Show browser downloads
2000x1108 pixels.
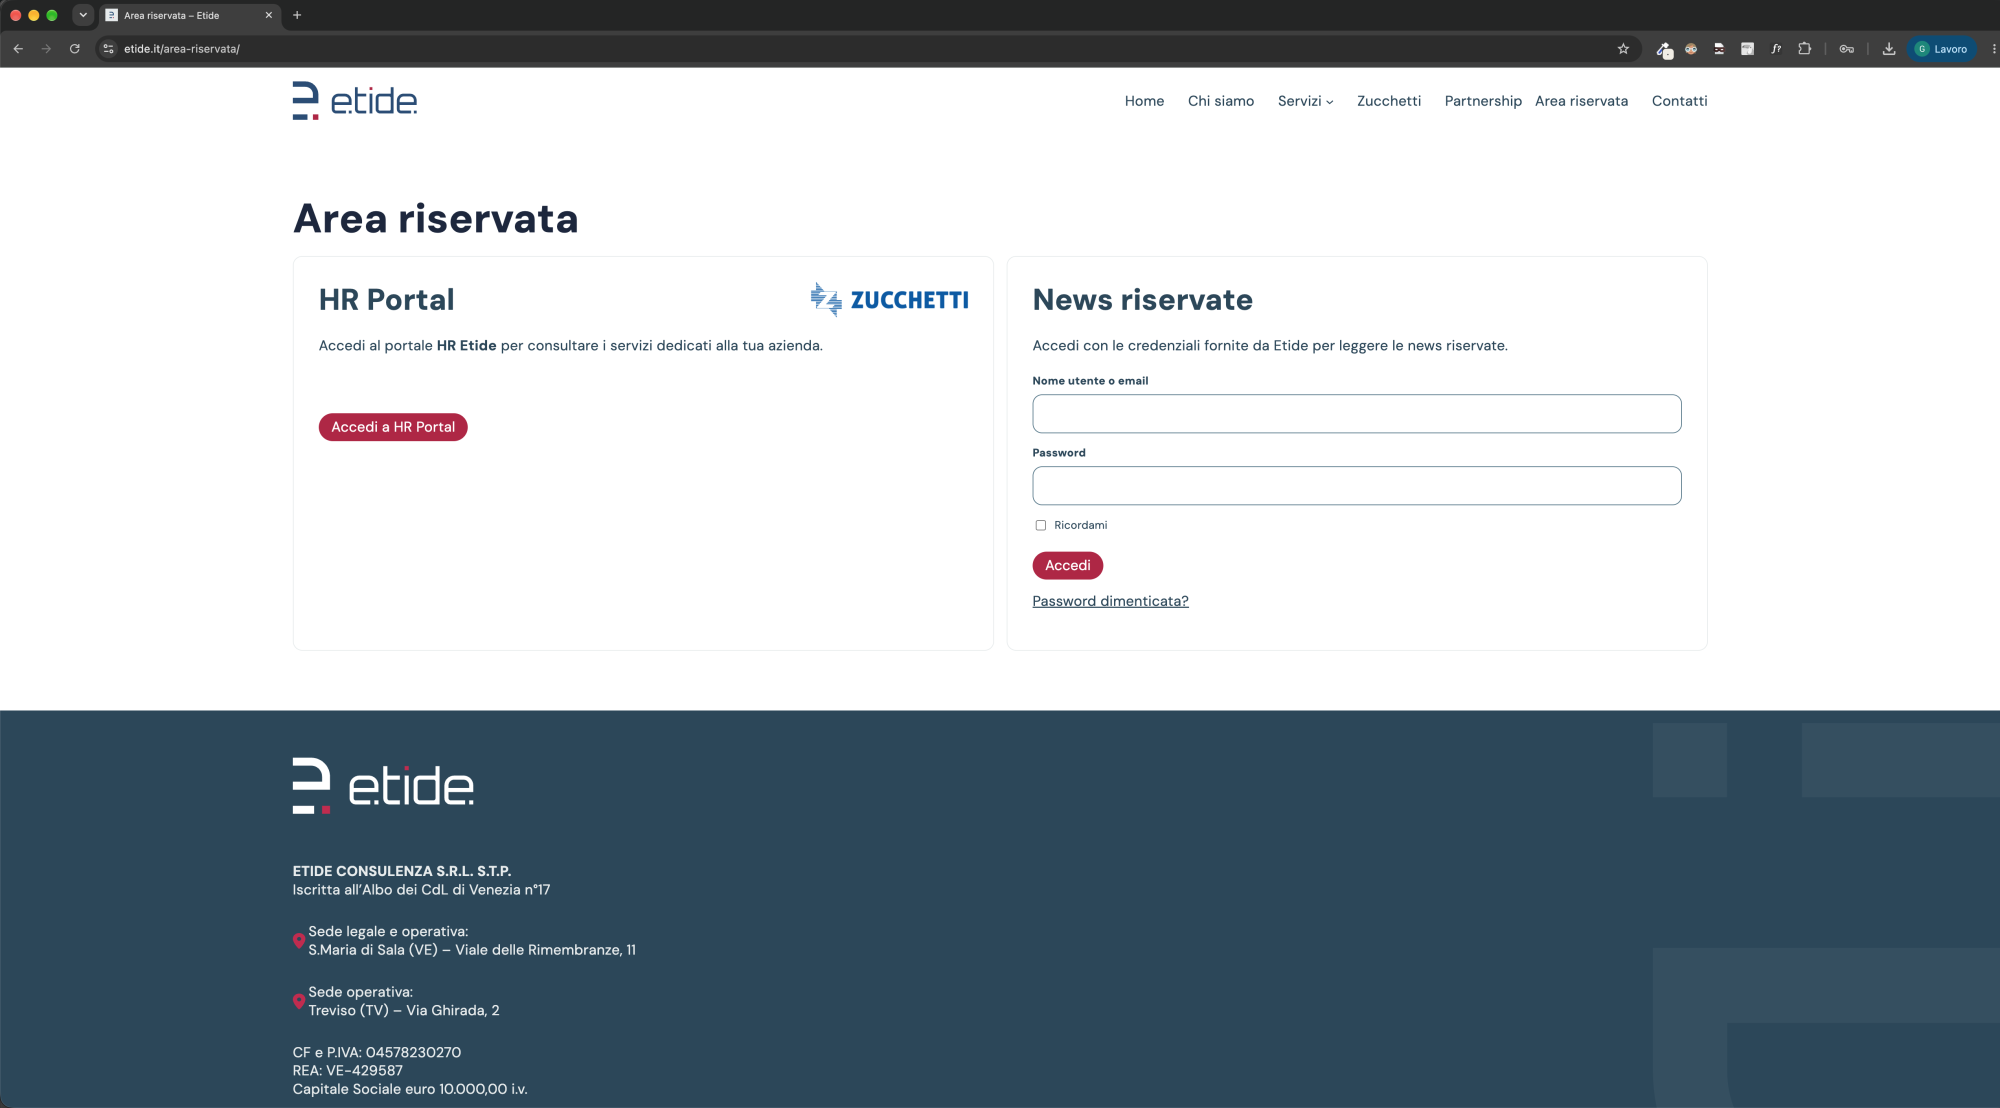point(1889,49)
